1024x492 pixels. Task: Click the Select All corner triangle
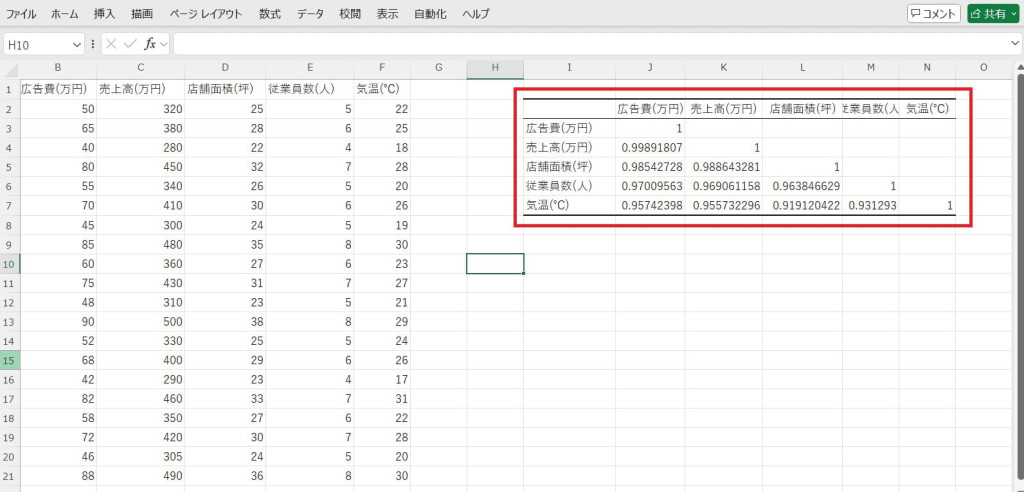tap(10, 68)
